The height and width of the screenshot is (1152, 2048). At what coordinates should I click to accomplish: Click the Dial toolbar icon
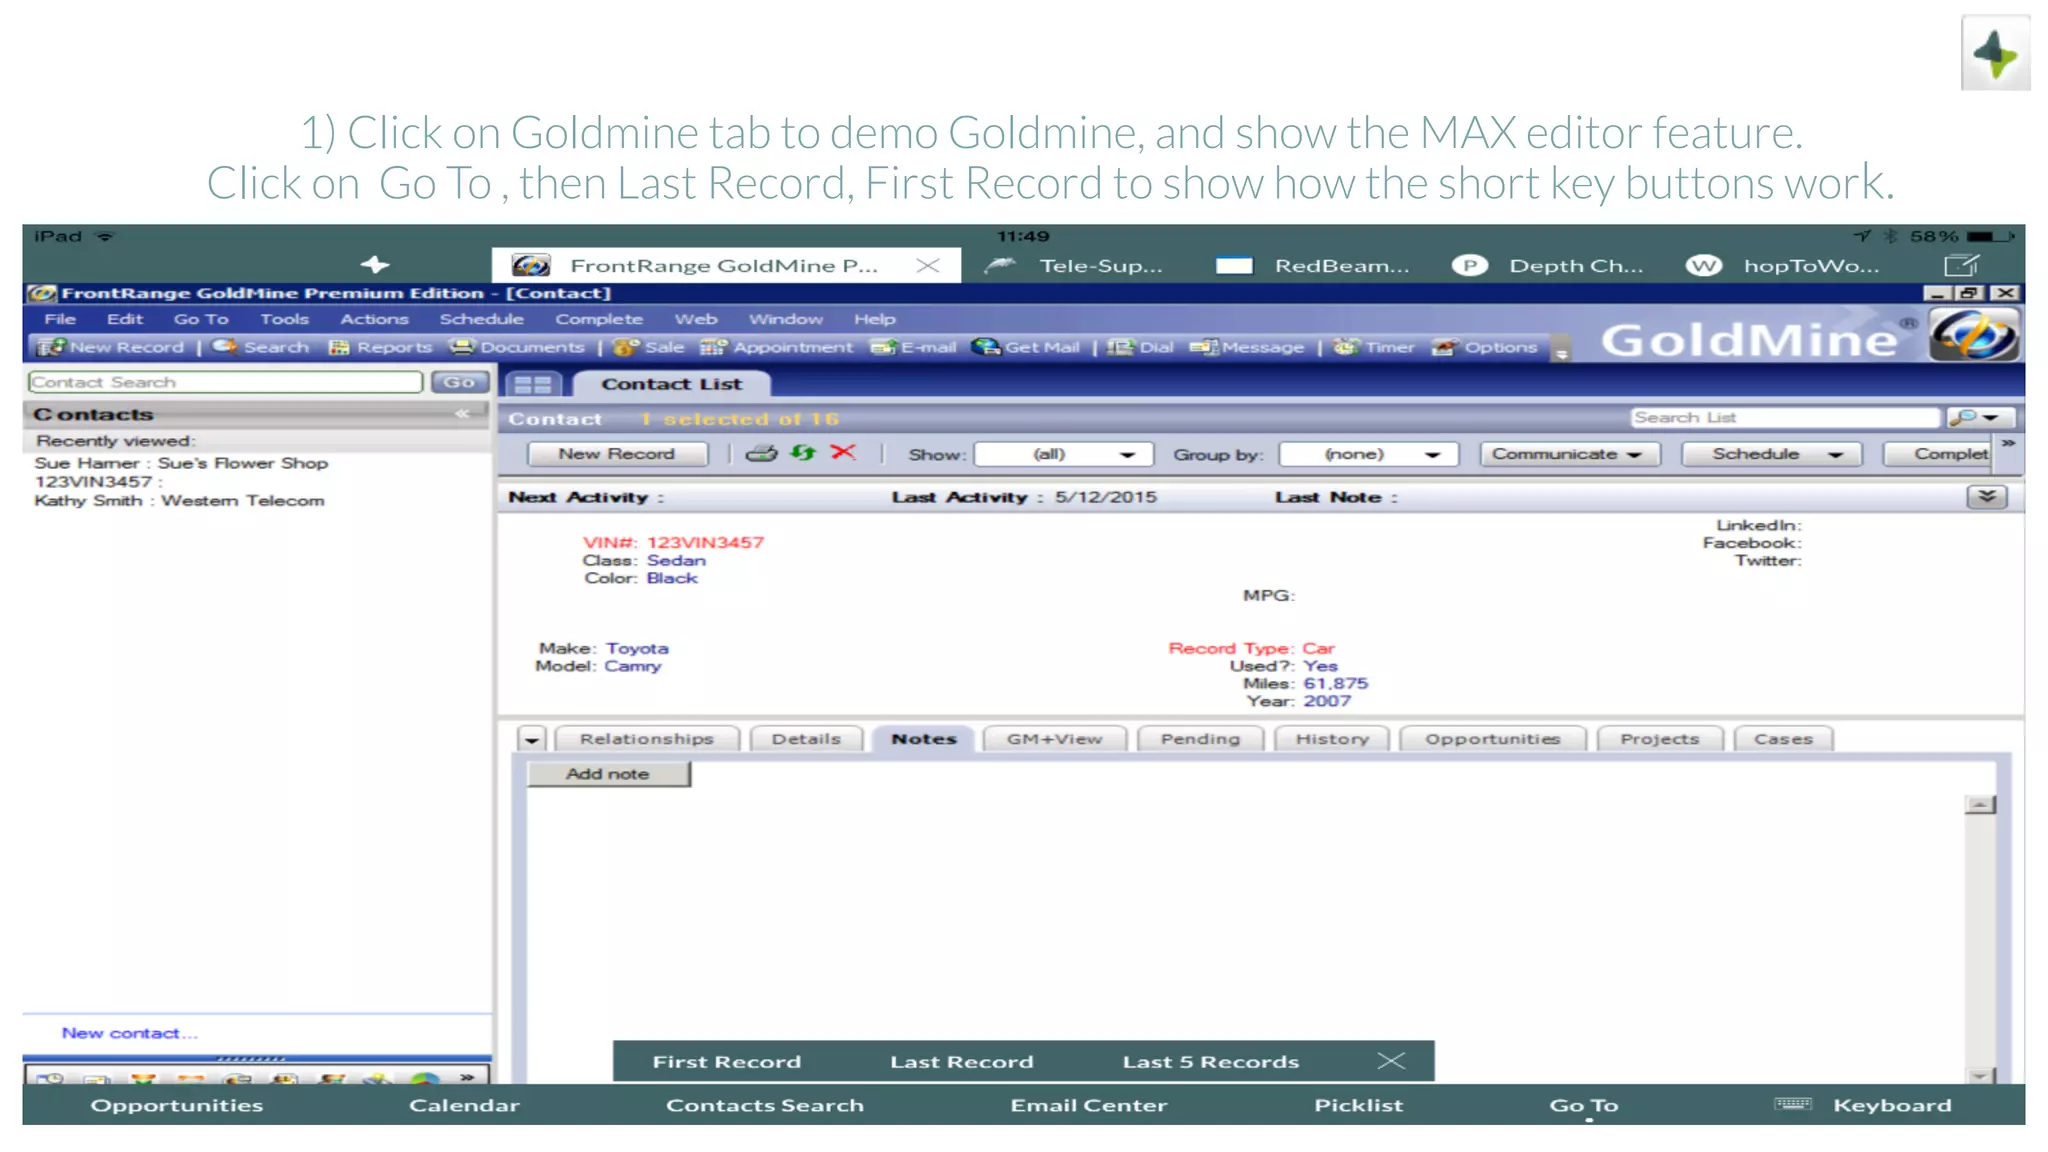1141,347
